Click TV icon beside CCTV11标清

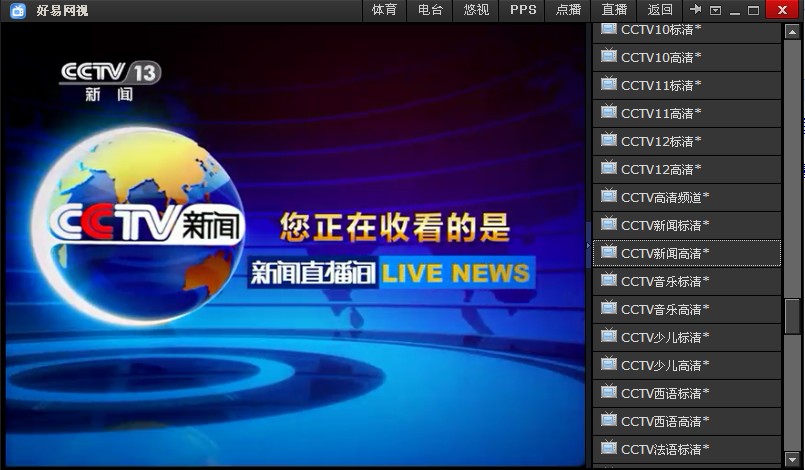point(608,83)
